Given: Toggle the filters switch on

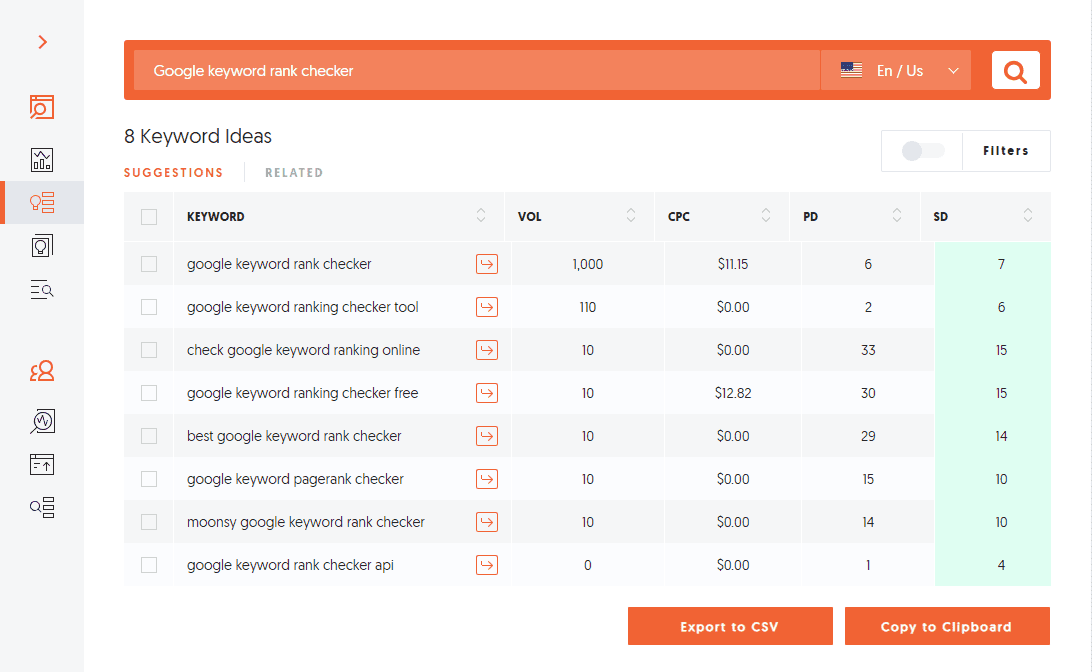Looking at the screenshot, I should point(922,150).
